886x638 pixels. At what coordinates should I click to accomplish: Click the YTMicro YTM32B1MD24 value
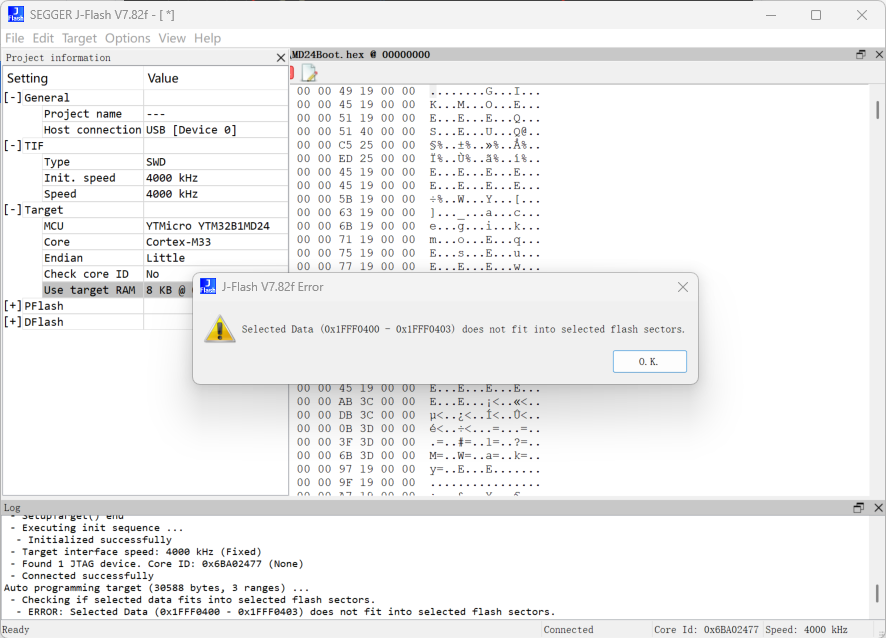pyautogui.click(x=207, y=226)
